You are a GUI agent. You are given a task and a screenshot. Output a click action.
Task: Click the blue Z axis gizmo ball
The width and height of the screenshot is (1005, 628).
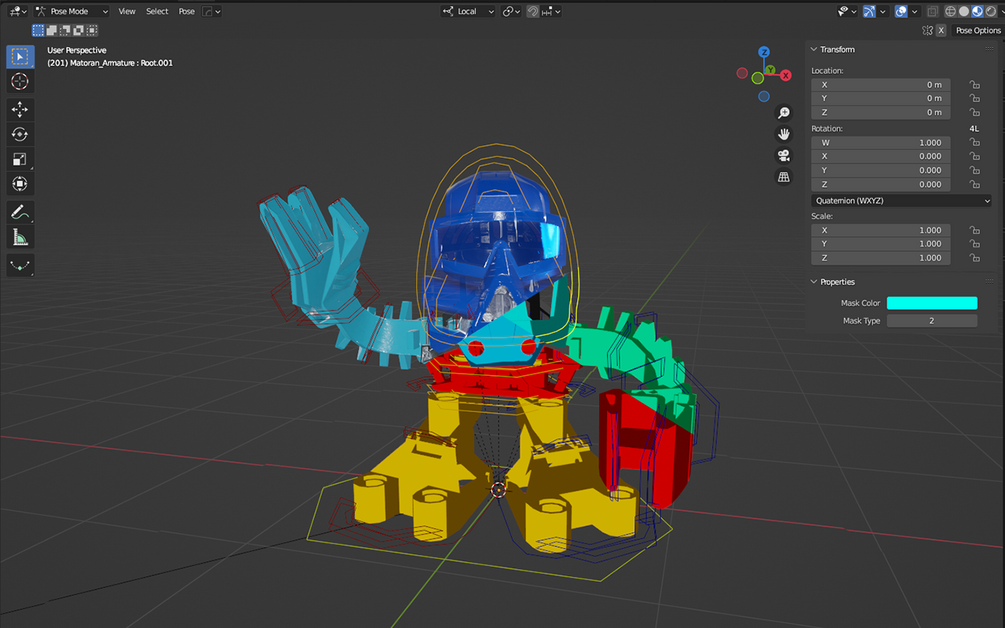click(x=763, y=52)
